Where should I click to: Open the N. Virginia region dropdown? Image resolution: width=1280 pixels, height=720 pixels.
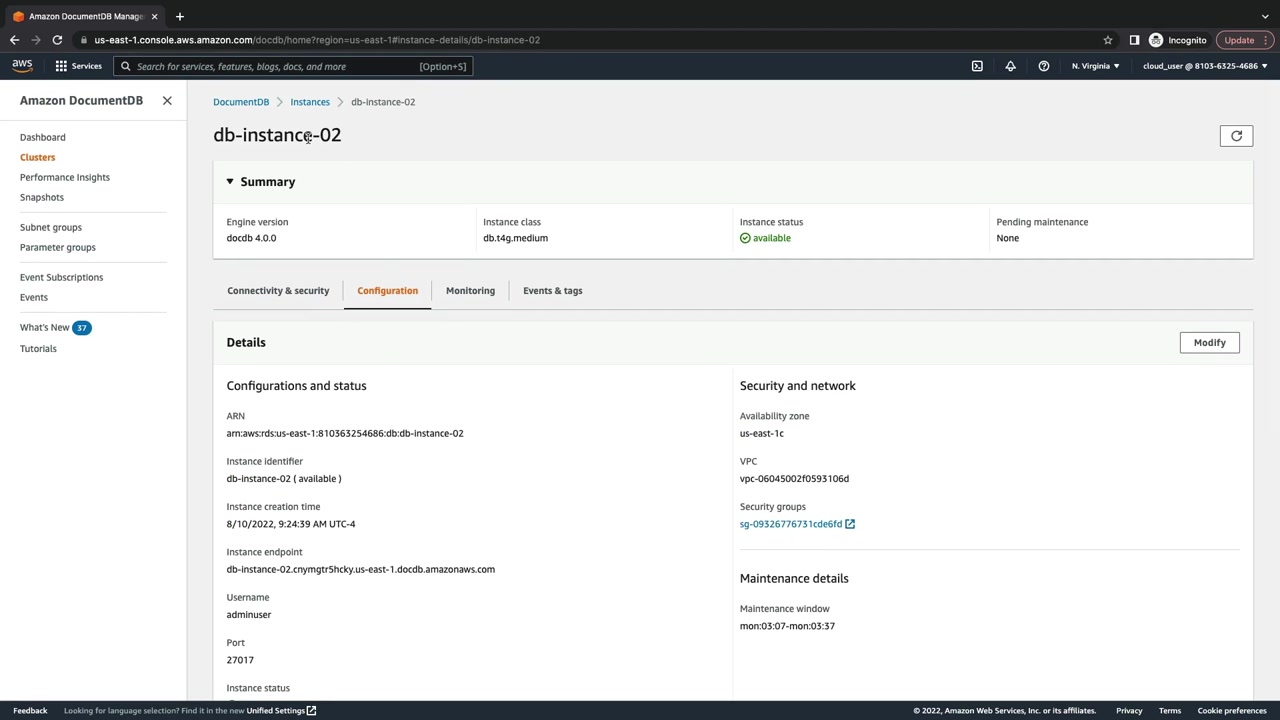(x=1096, y=66)
